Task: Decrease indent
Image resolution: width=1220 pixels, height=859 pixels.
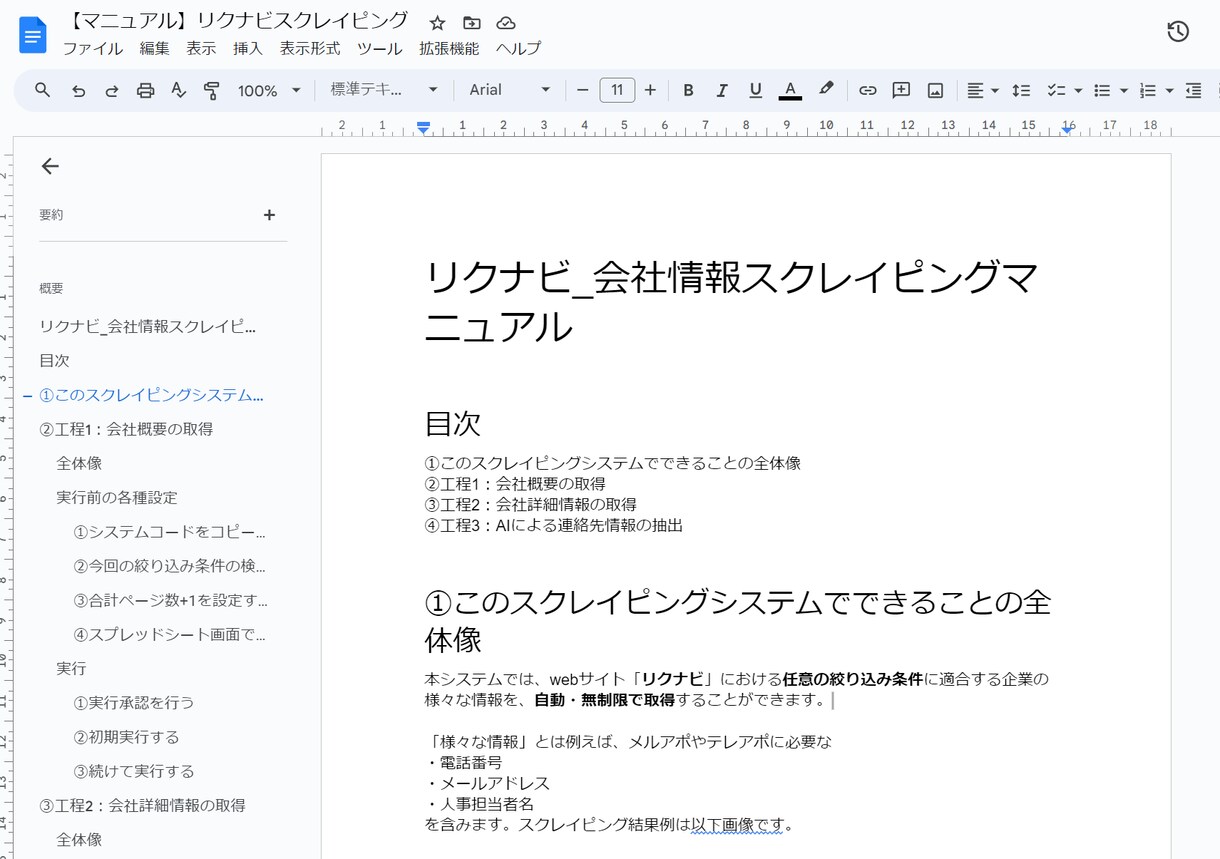Action: (x=1193, y=90)
